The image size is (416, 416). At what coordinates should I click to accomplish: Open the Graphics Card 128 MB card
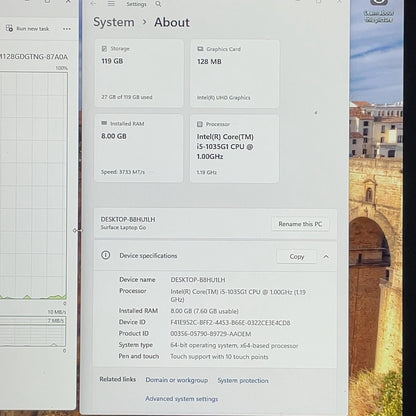(235, 74)
